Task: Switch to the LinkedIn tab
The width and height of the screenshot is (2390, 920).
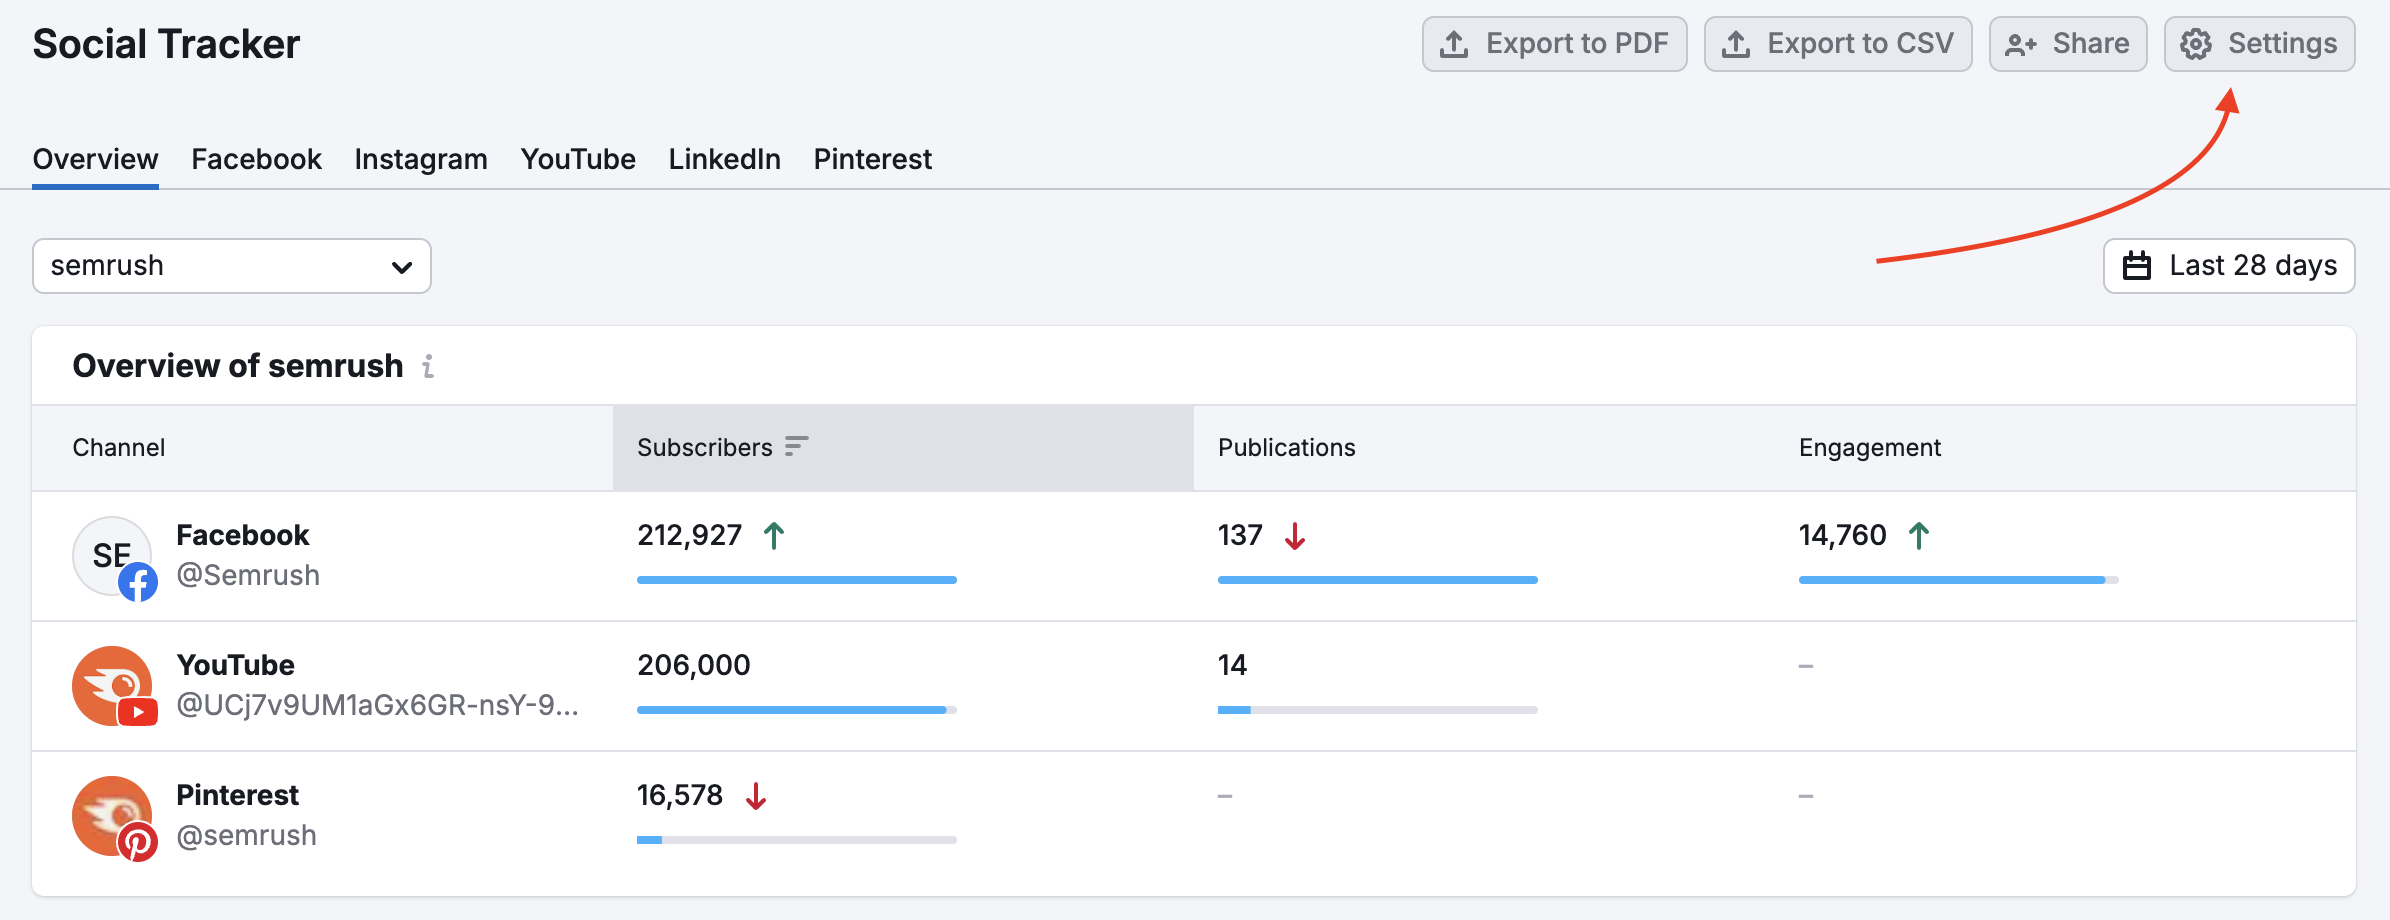Action: (x=724, y=159)
